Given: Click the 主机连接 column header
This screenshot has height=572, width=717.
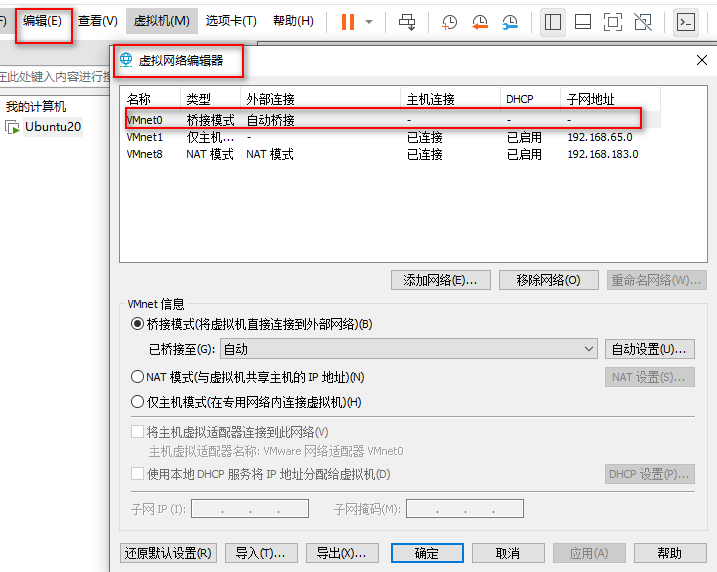Looking at the screenshot, I should (450, 99).
